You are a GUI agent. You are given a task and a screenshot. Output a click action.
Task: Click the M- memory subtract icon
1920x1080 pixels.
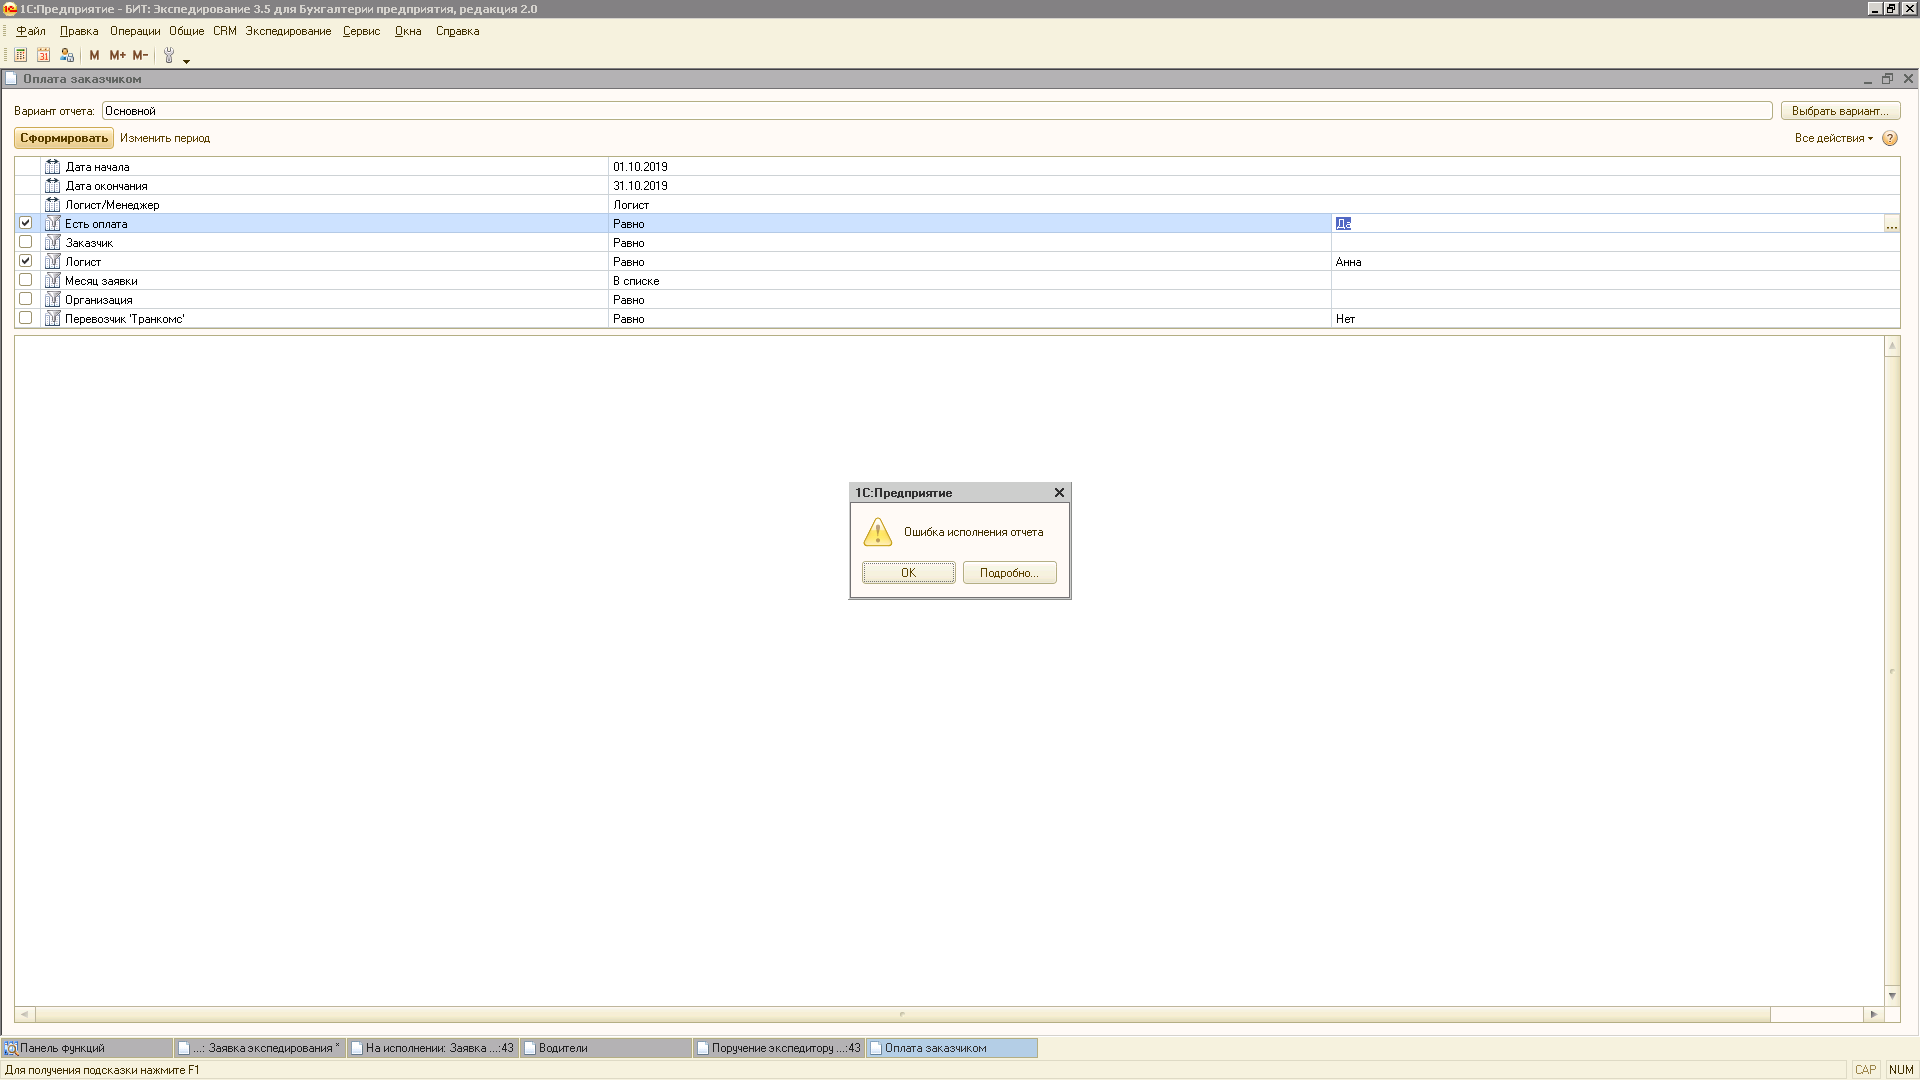coord(140,55)
